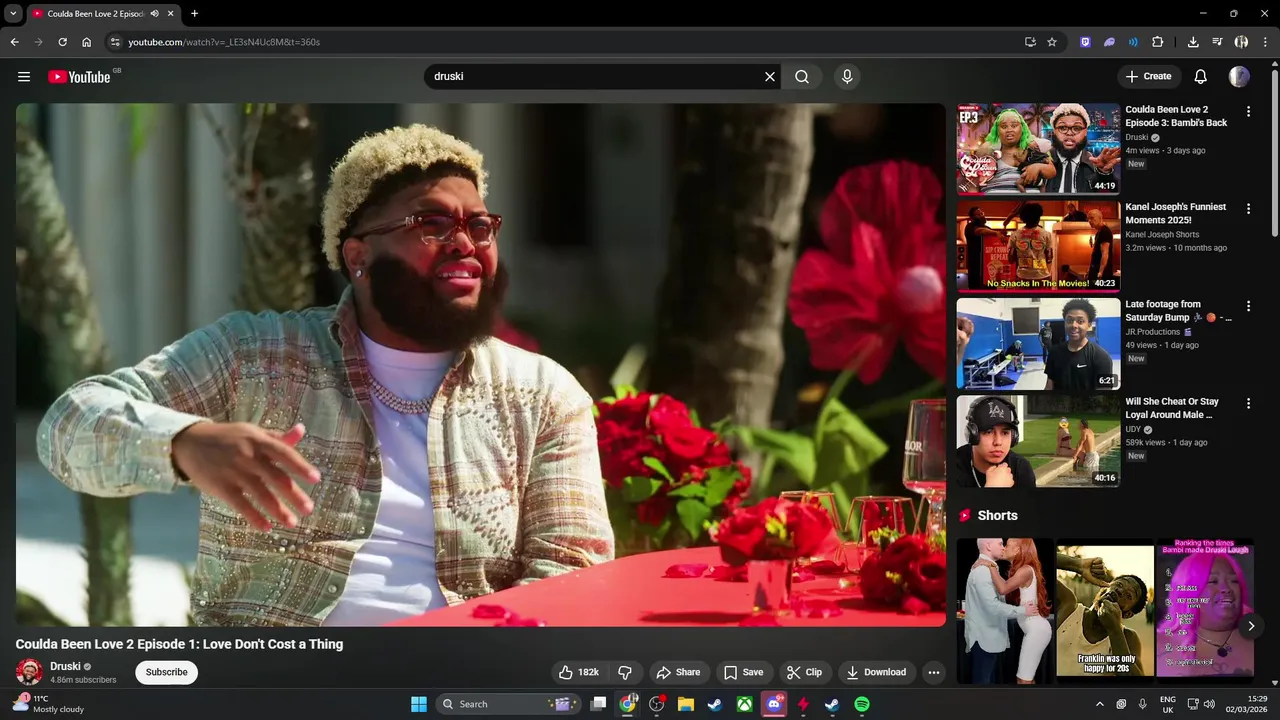Image resolution: width=1280 pixels, height=720 pixels.
Task: Open Discord from the taskbar
Action: tap(773, 704)
